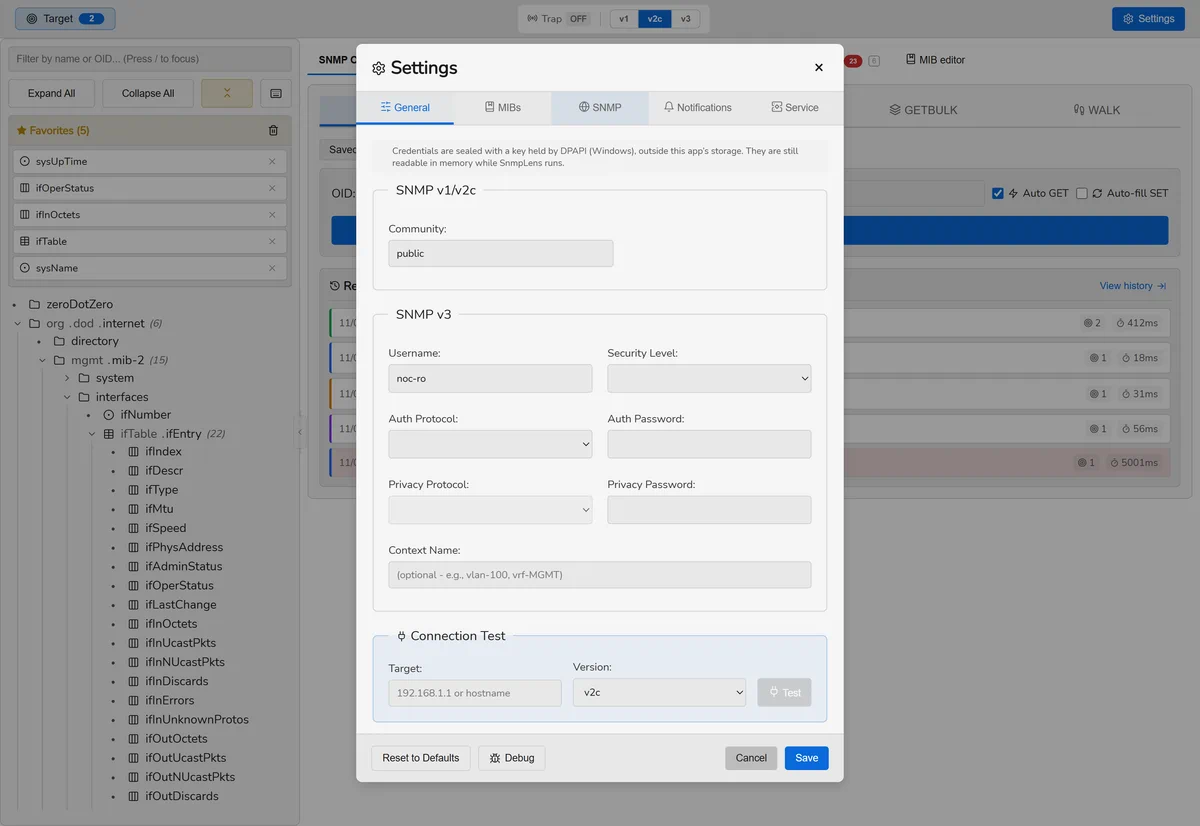Close the Settings dialog with the X

[819, 67]
